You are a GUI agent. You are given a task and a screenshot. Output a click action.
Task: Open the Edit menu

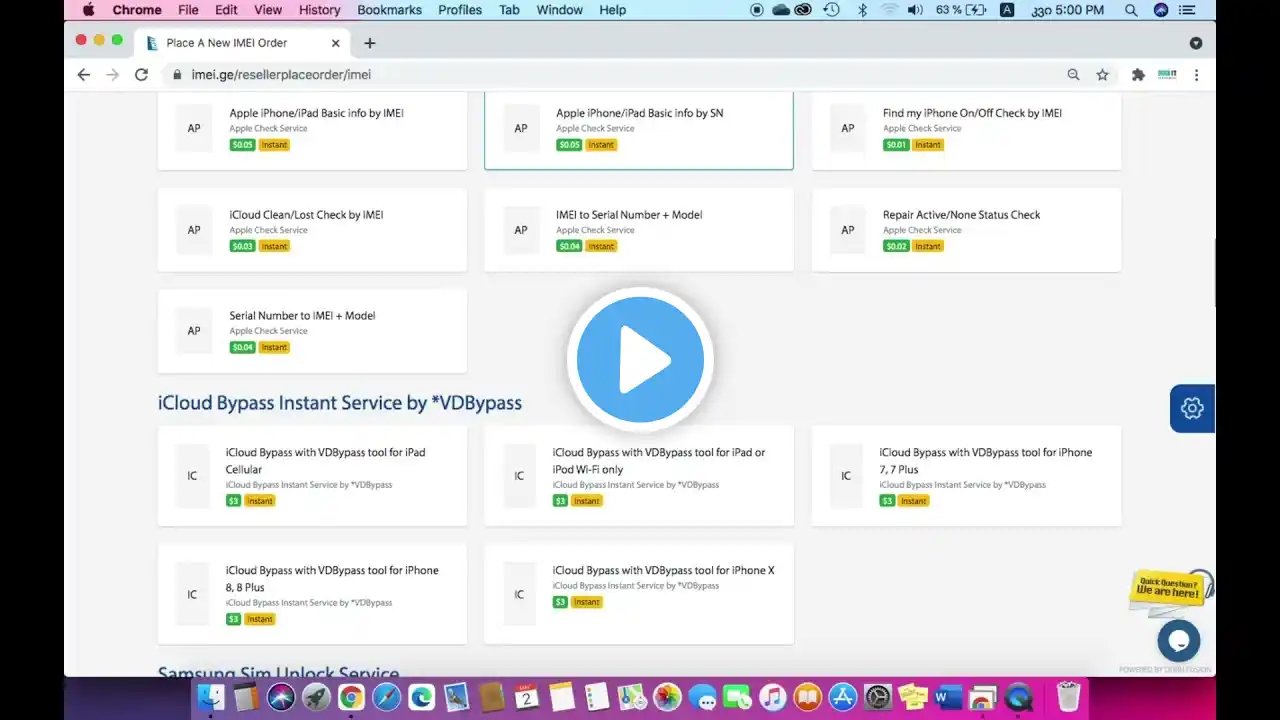[226, 10]
